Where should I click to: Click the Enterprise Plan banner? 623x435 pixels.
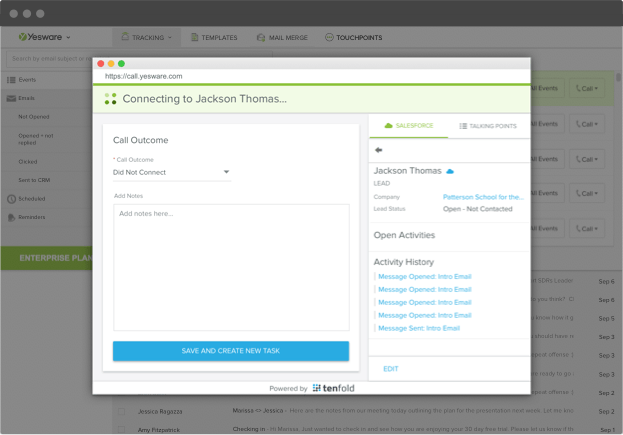[x=46, y=258]
